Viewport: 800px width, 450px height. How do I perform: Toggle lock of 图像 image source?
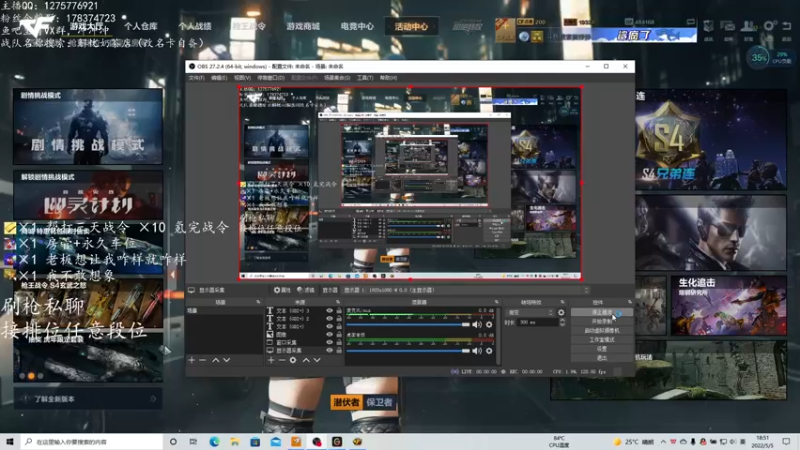click(x=339, y=334)
